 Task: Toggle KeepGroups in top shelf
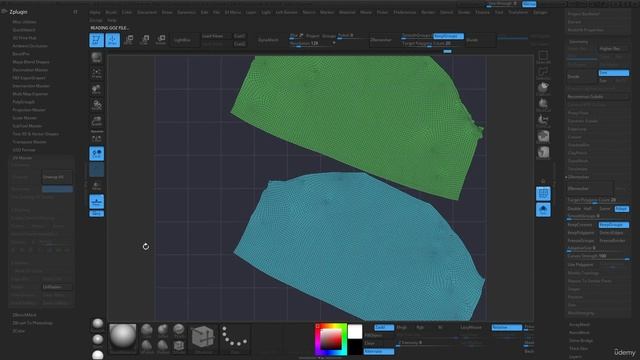pyautogui.click(x=448, y=36)
